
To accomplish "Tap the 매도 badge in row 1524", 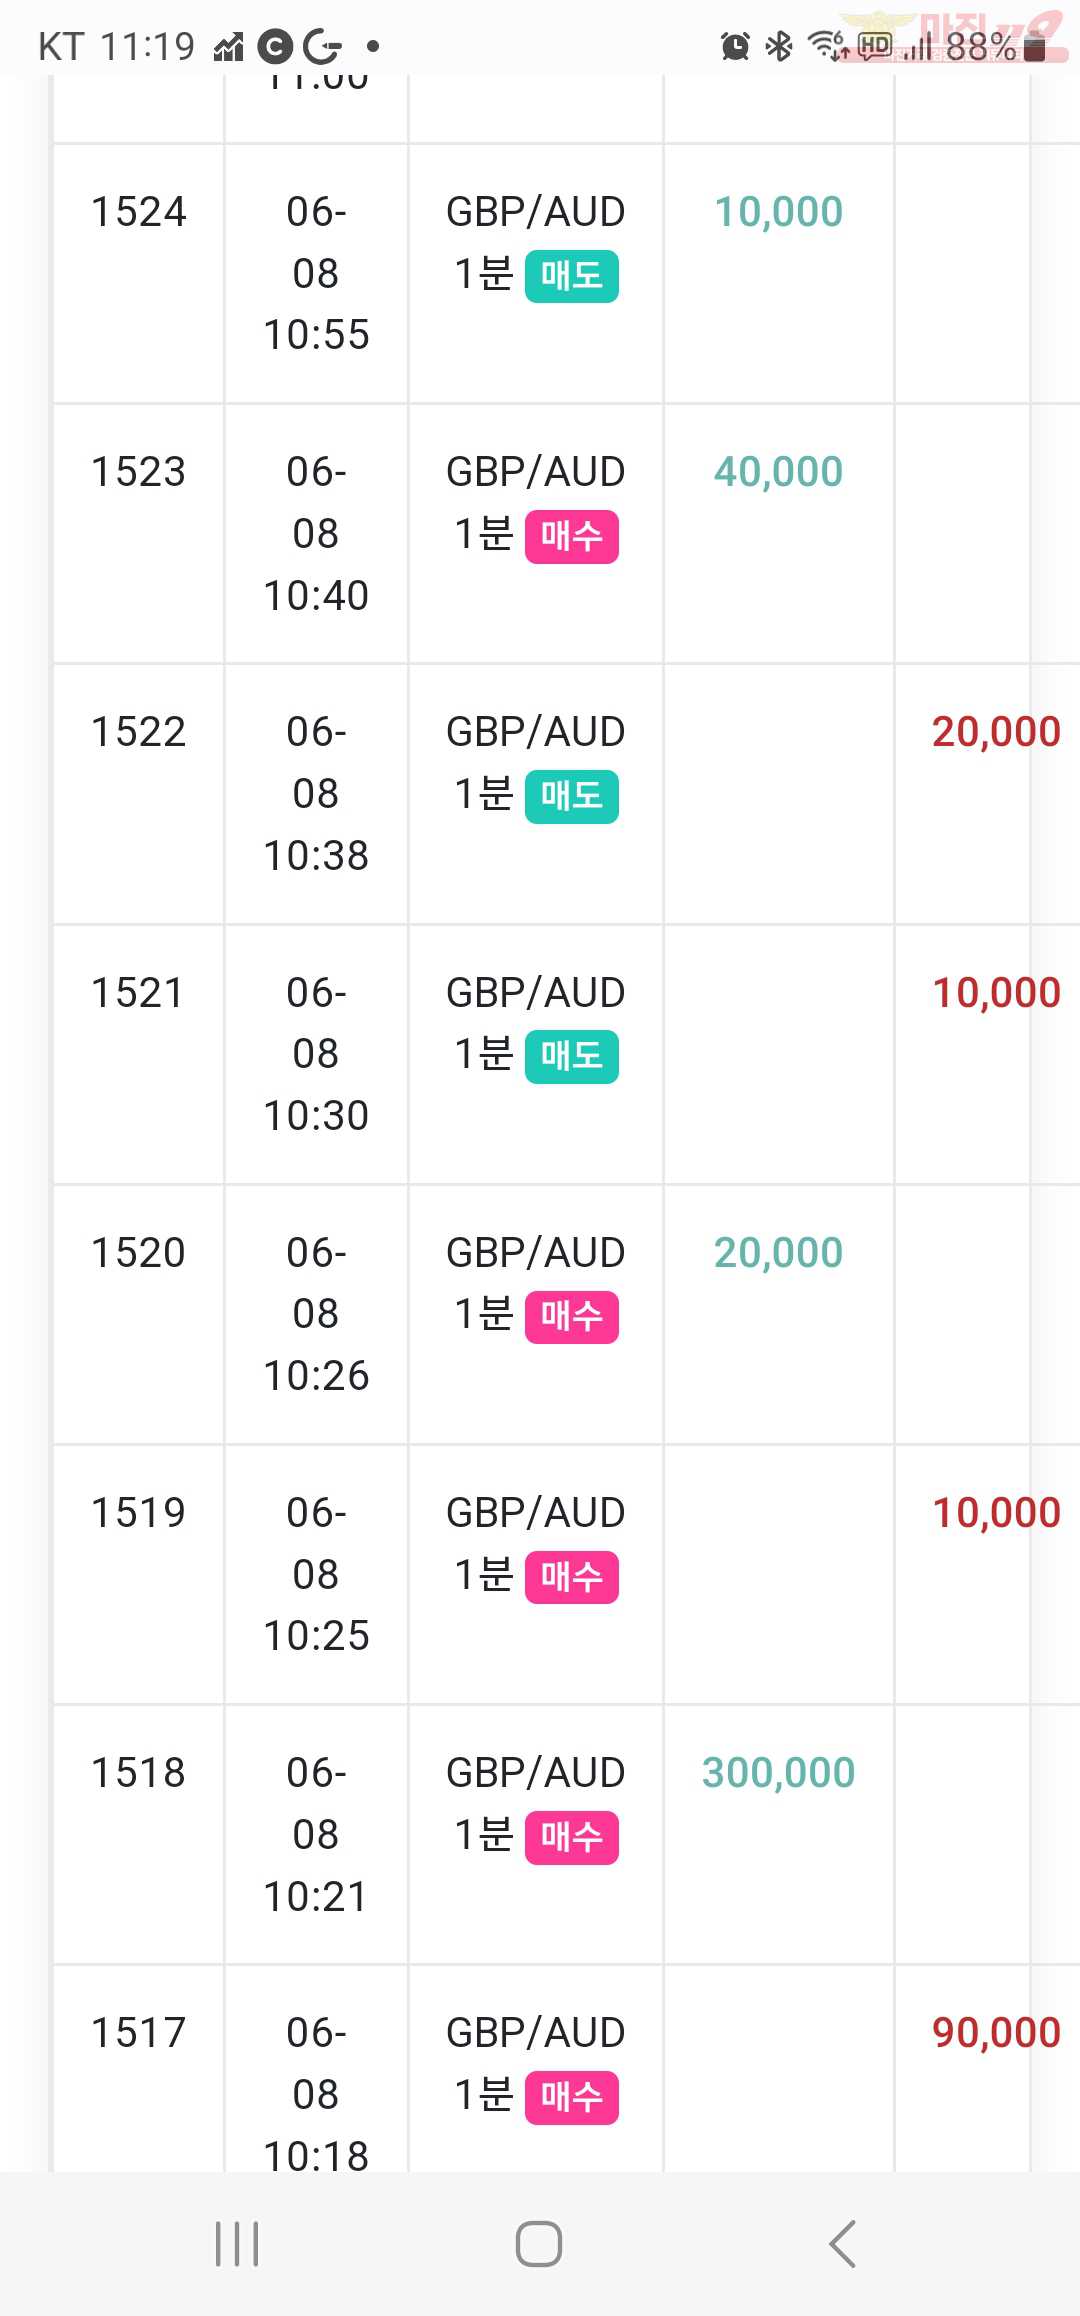I will tap(571, 276).
